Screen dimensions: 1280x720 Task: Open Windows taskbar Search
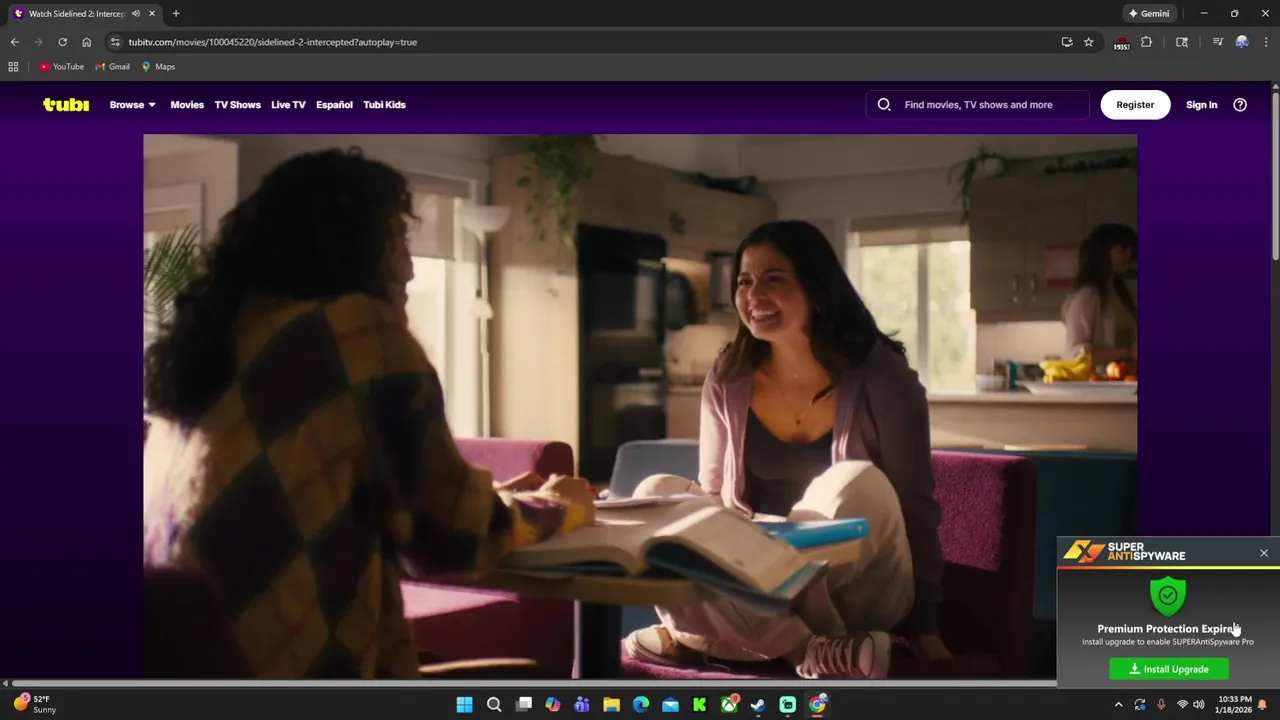coord(494,705)
